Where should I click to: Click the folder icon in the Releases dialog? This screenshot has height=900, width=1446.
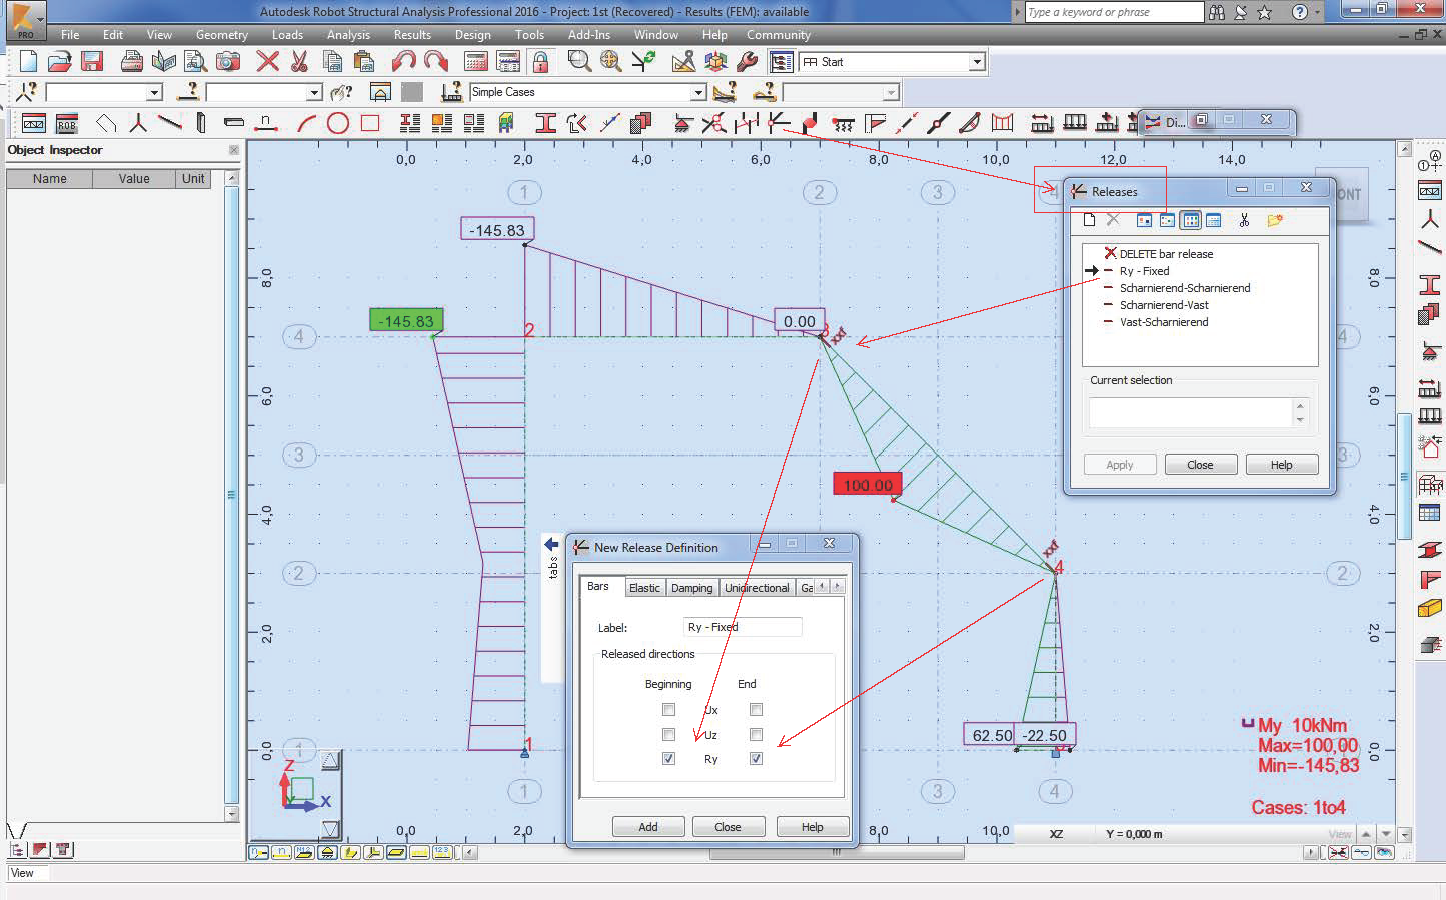[x=1275, y=220]
